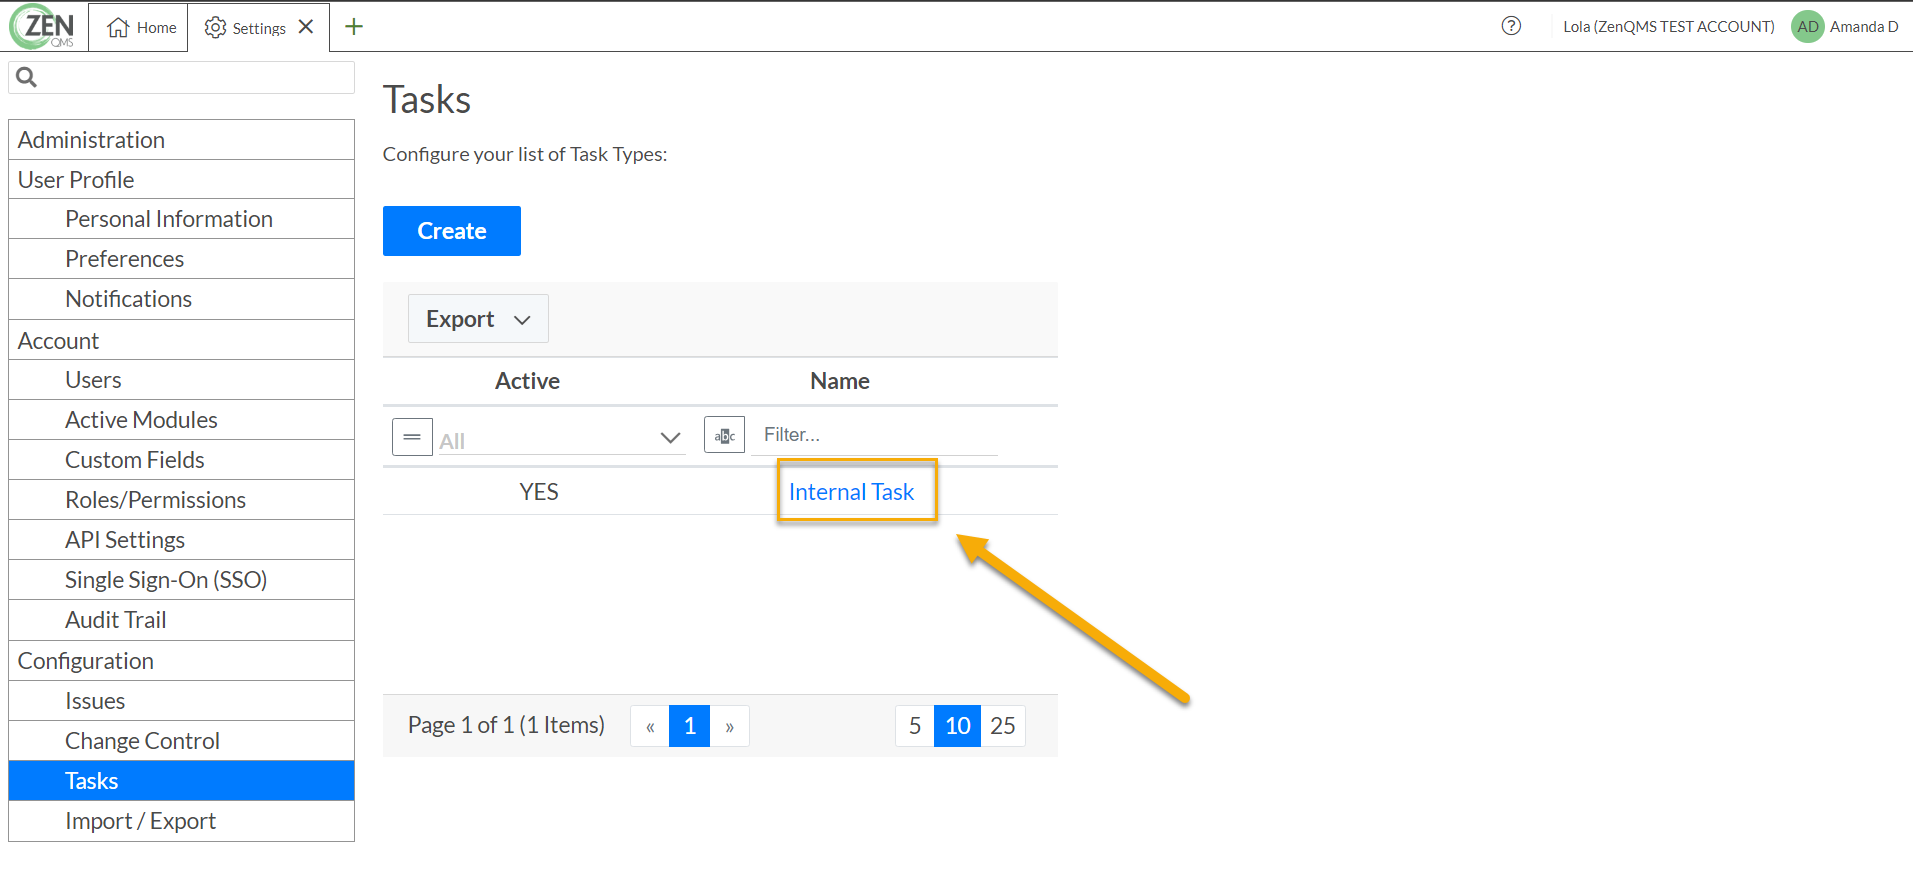Sort by the Name column header

839,381
